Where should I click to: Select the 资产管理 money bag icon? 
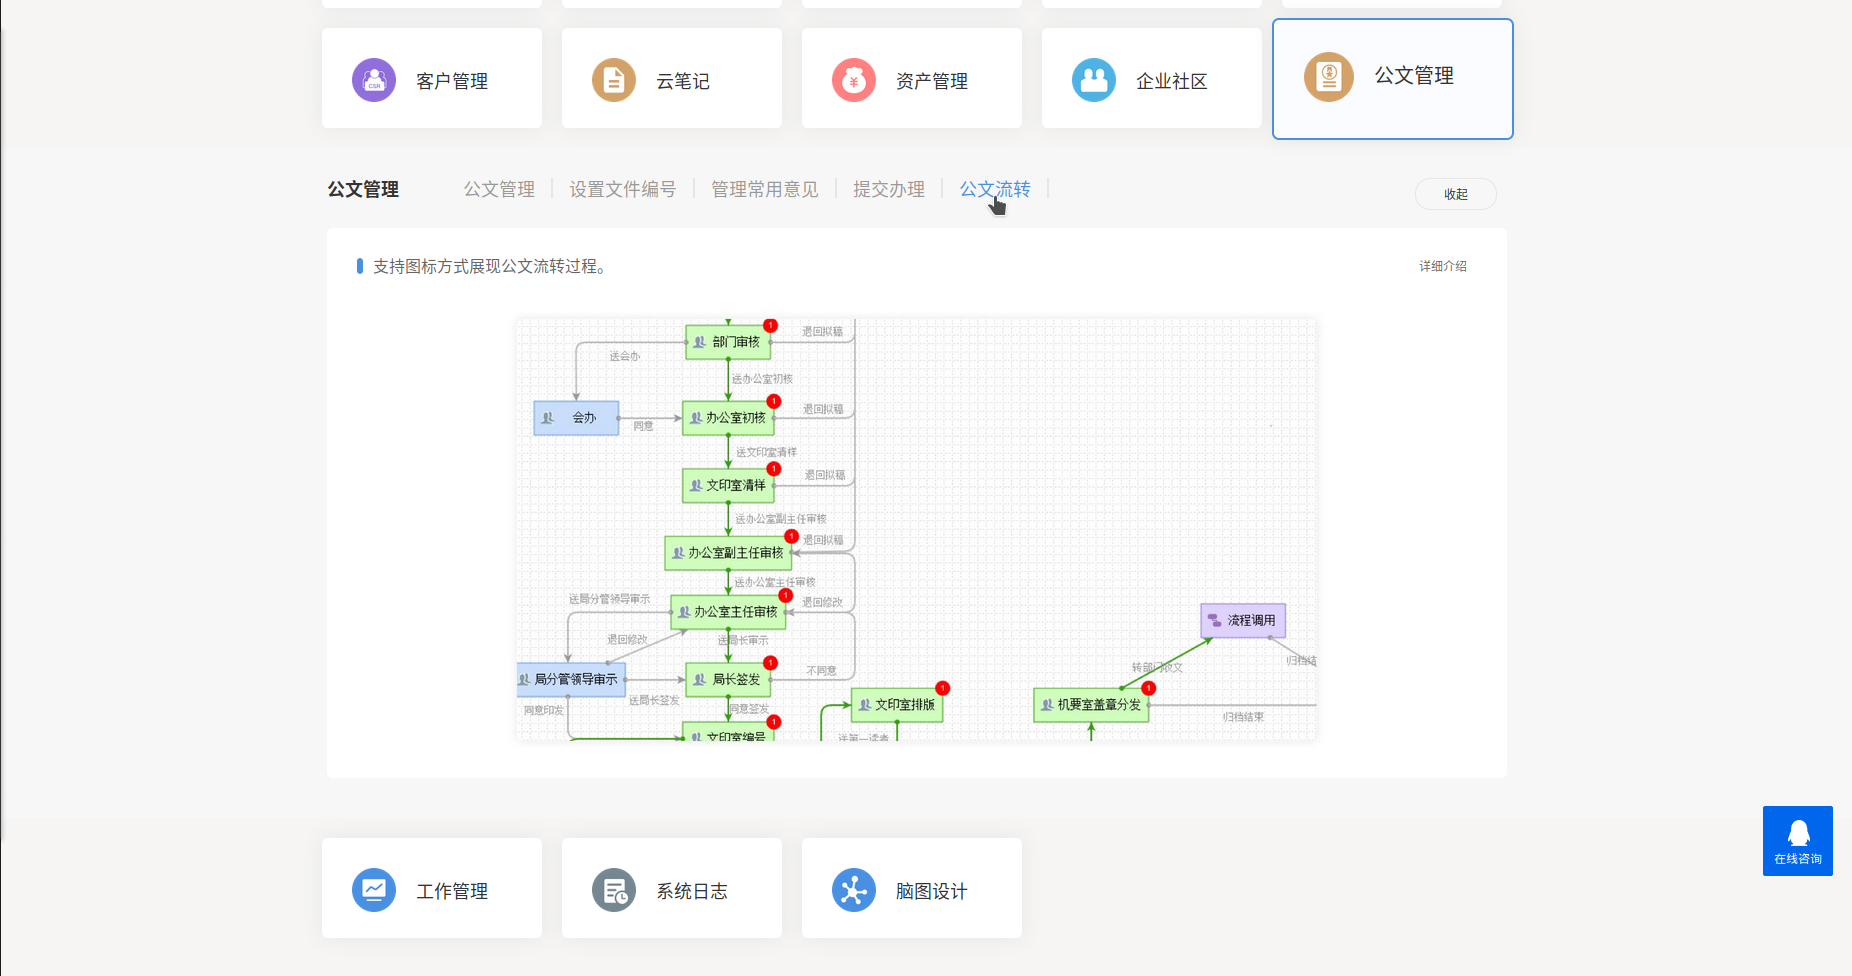(x=854, y=80)
